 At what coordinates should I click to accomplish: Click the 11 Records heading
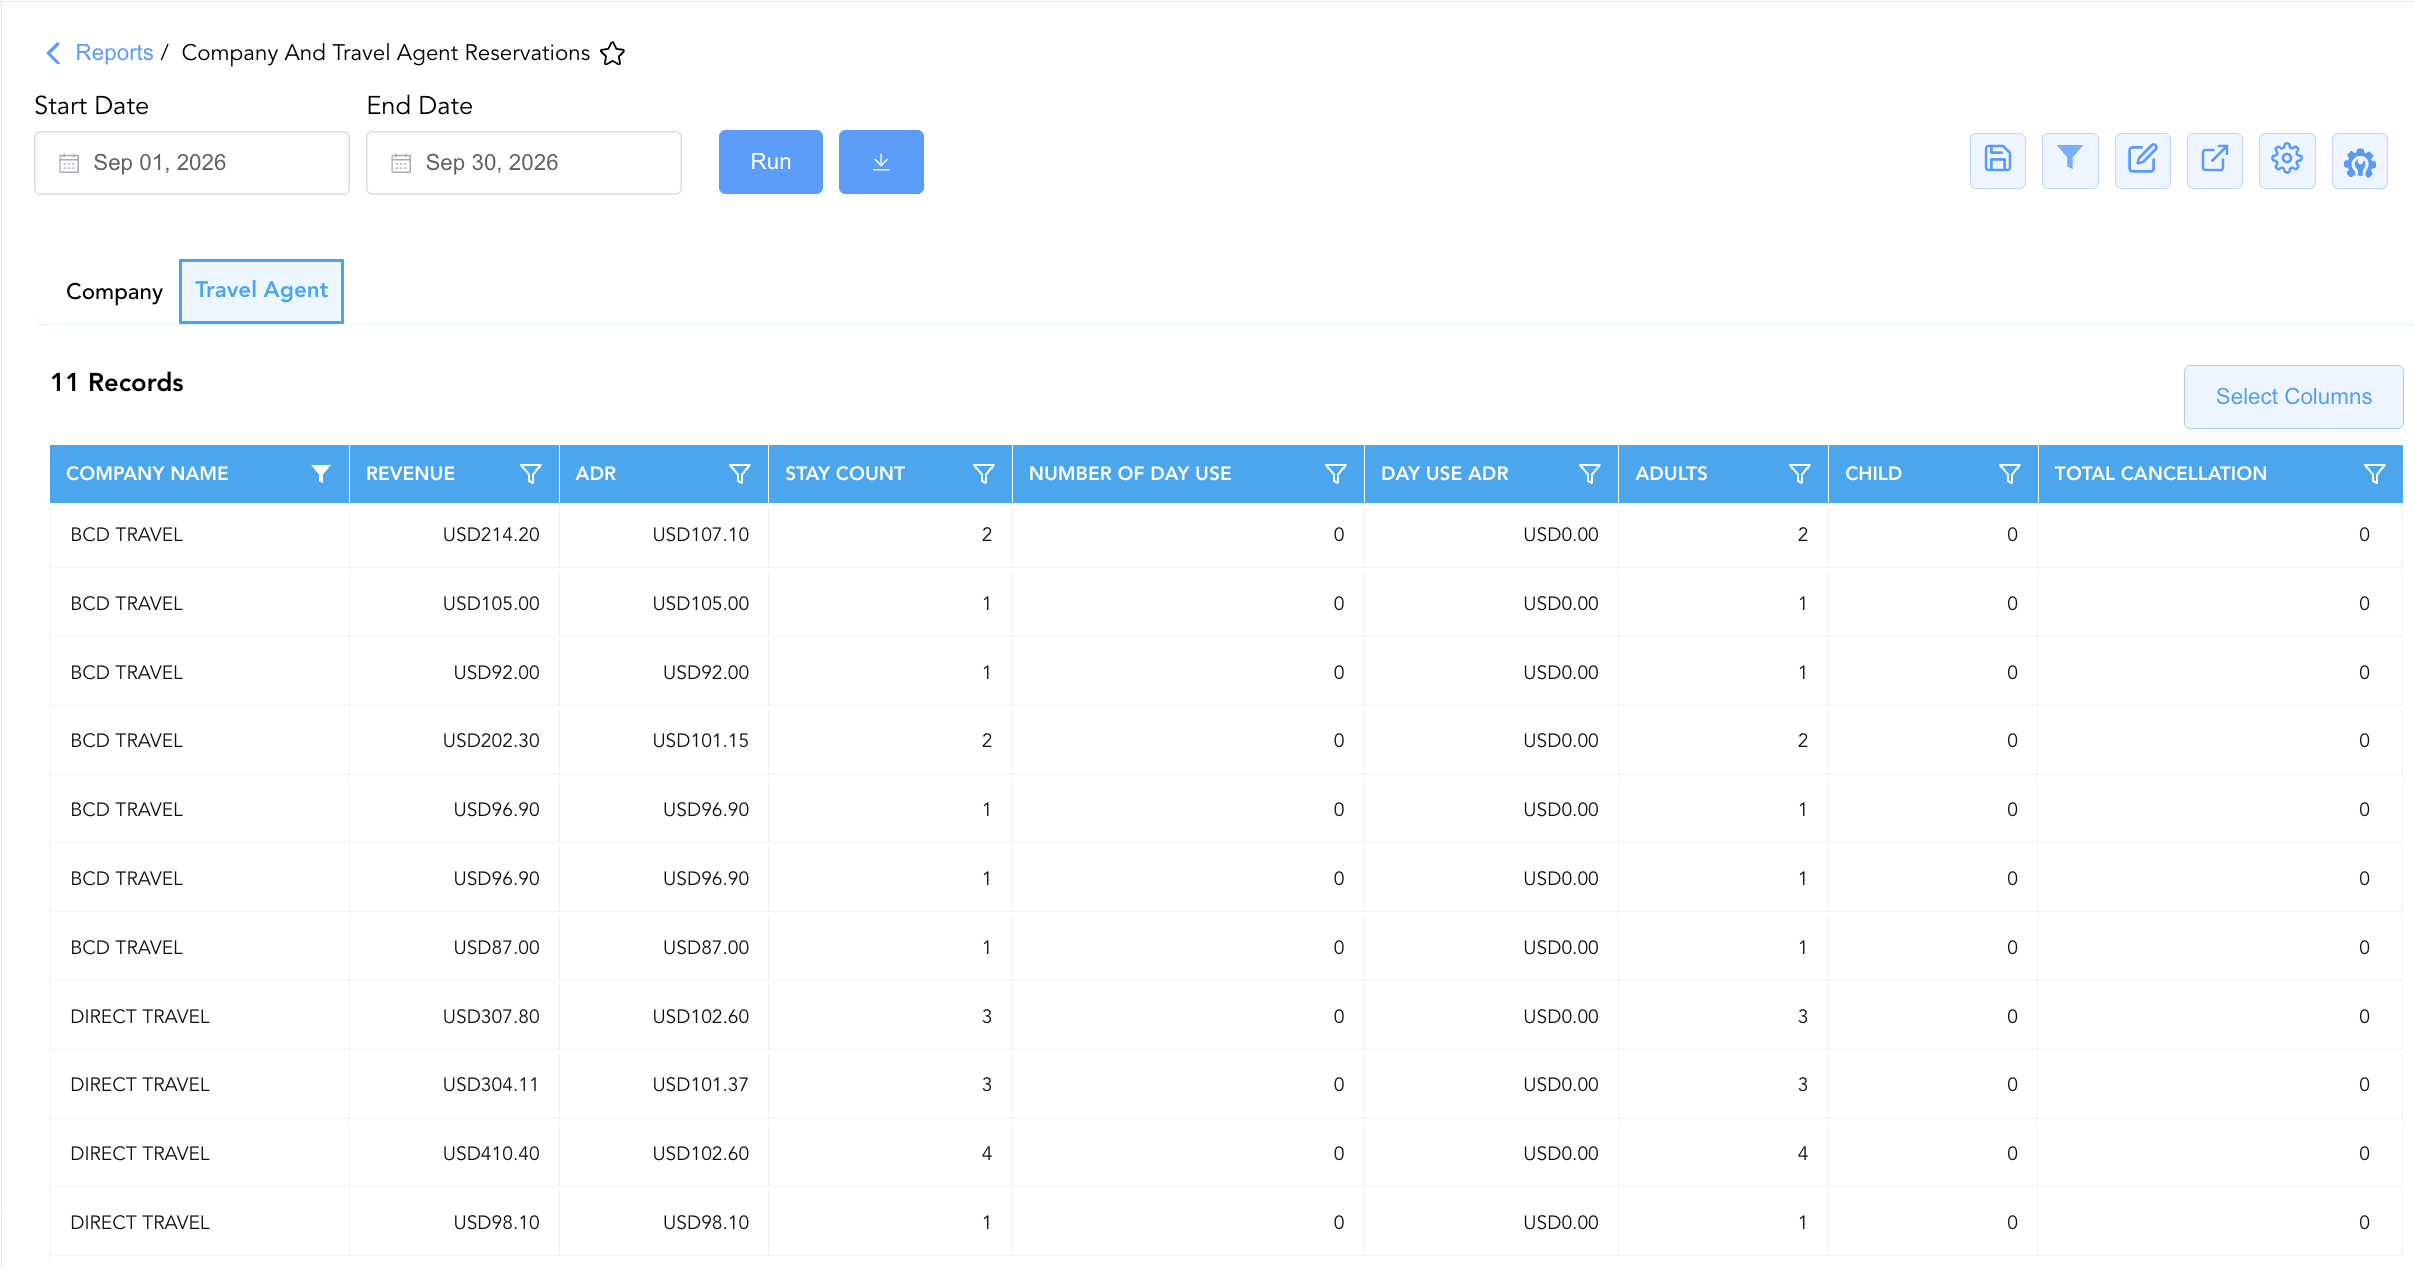[x=117, y=383]
